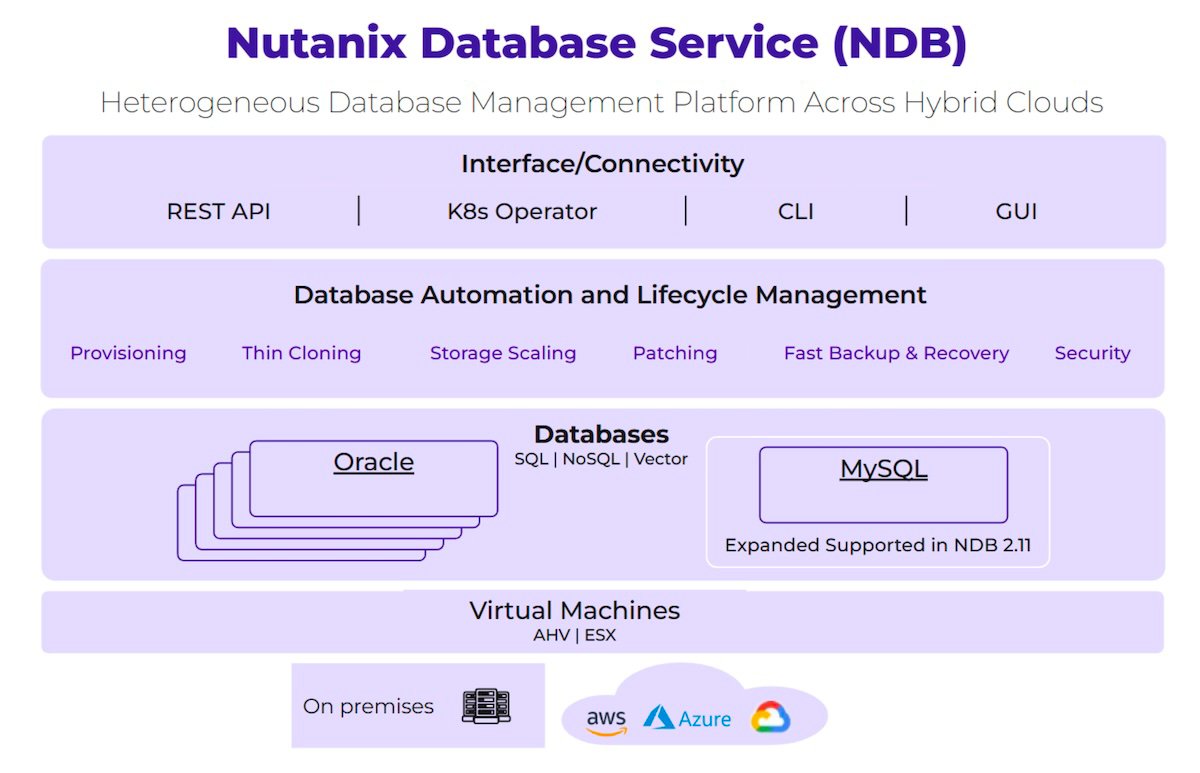Click the AHV | ESX subtitle

click(575, 635)
